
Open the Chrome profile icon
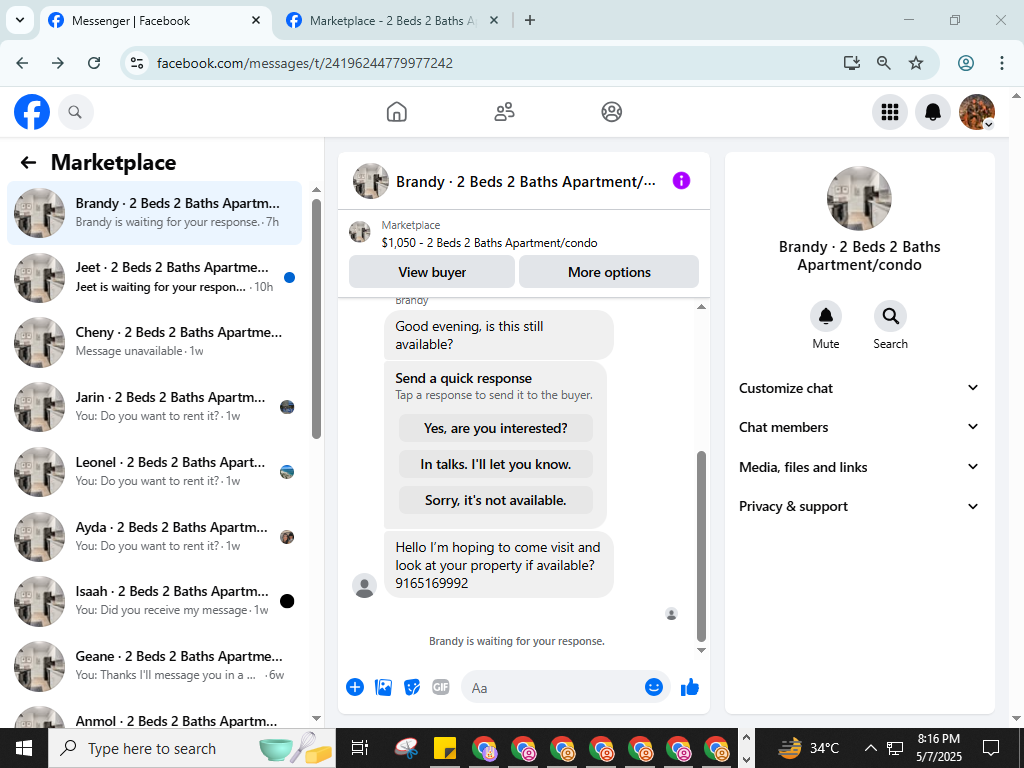(x=966, y=63)
